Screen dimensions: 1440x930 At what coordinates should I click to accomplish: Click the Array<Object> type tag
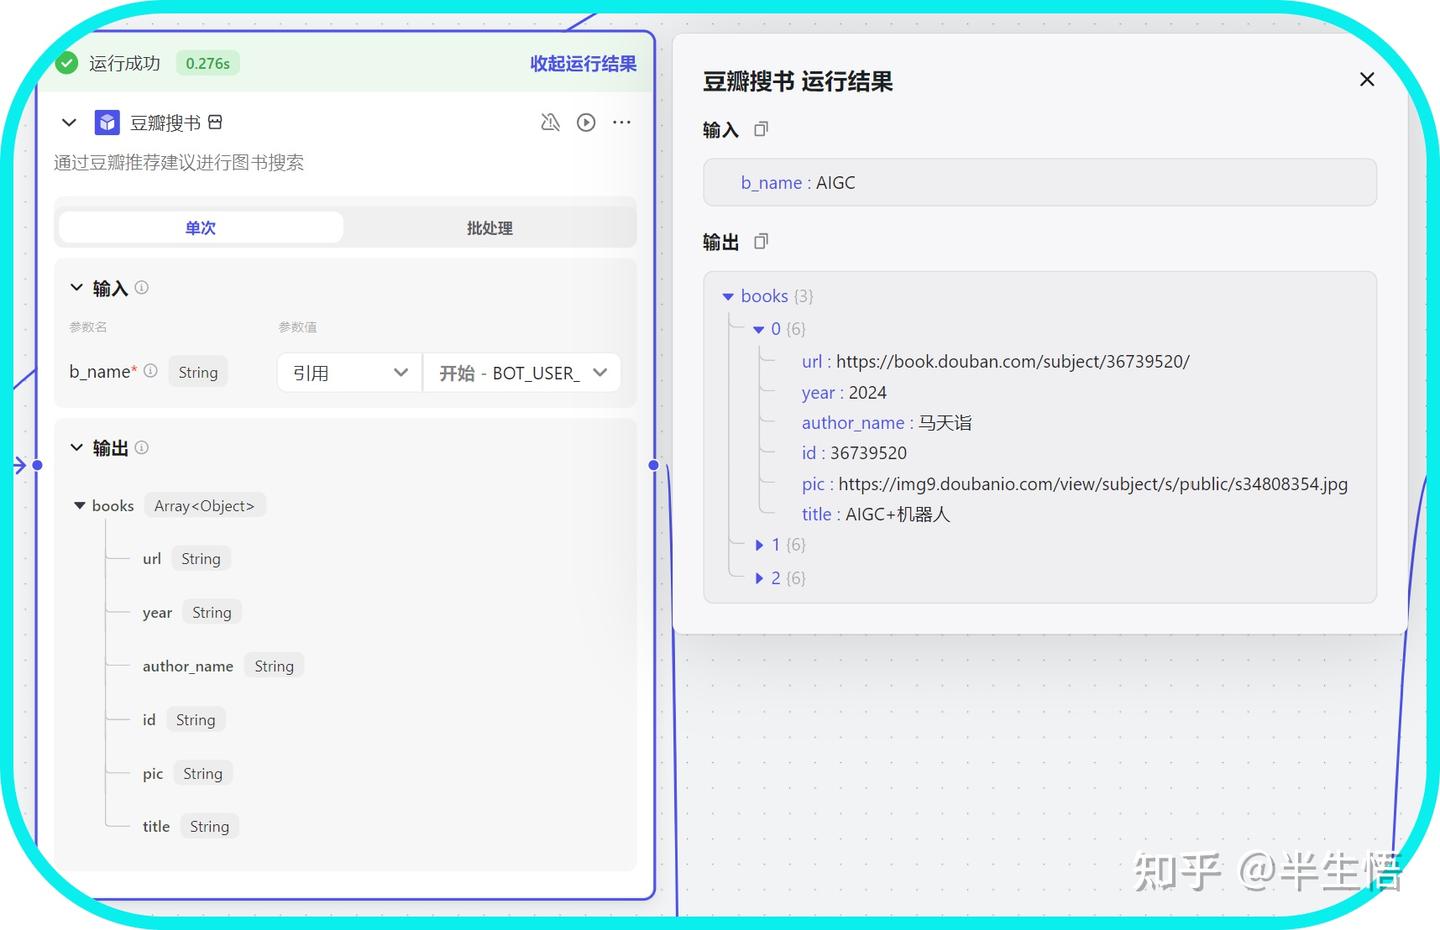(x=205, y=506)
